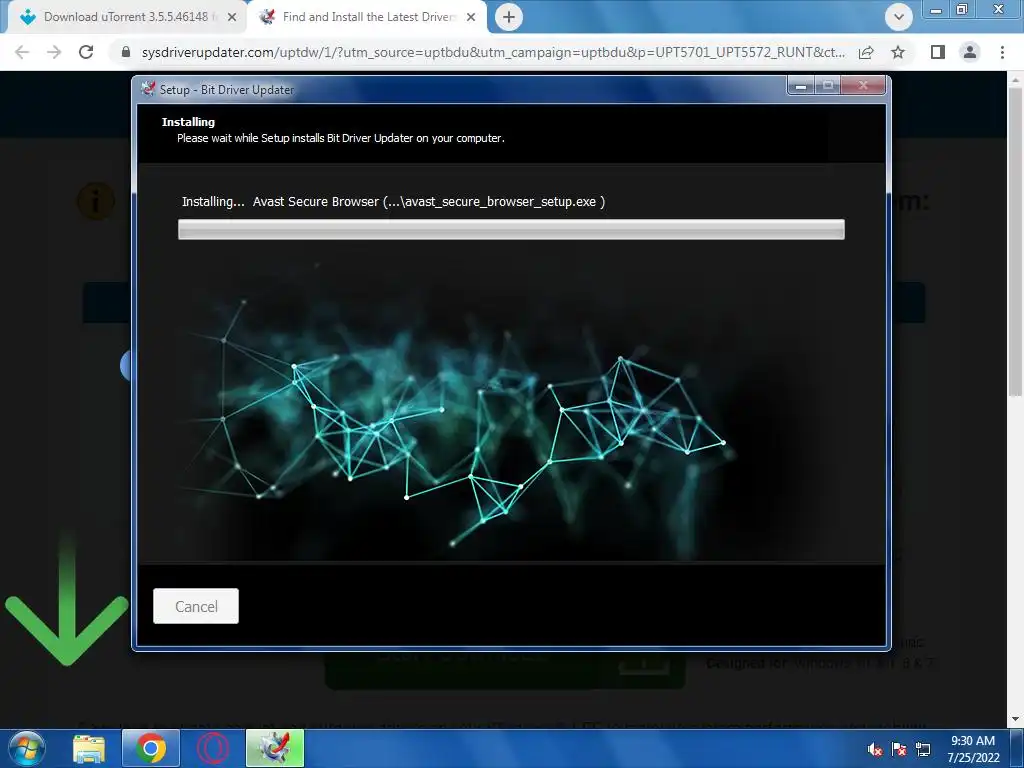The width and height of the screenshot is (1024, 768).
Task: Expand the tab search dropdown
Action: 899,17
